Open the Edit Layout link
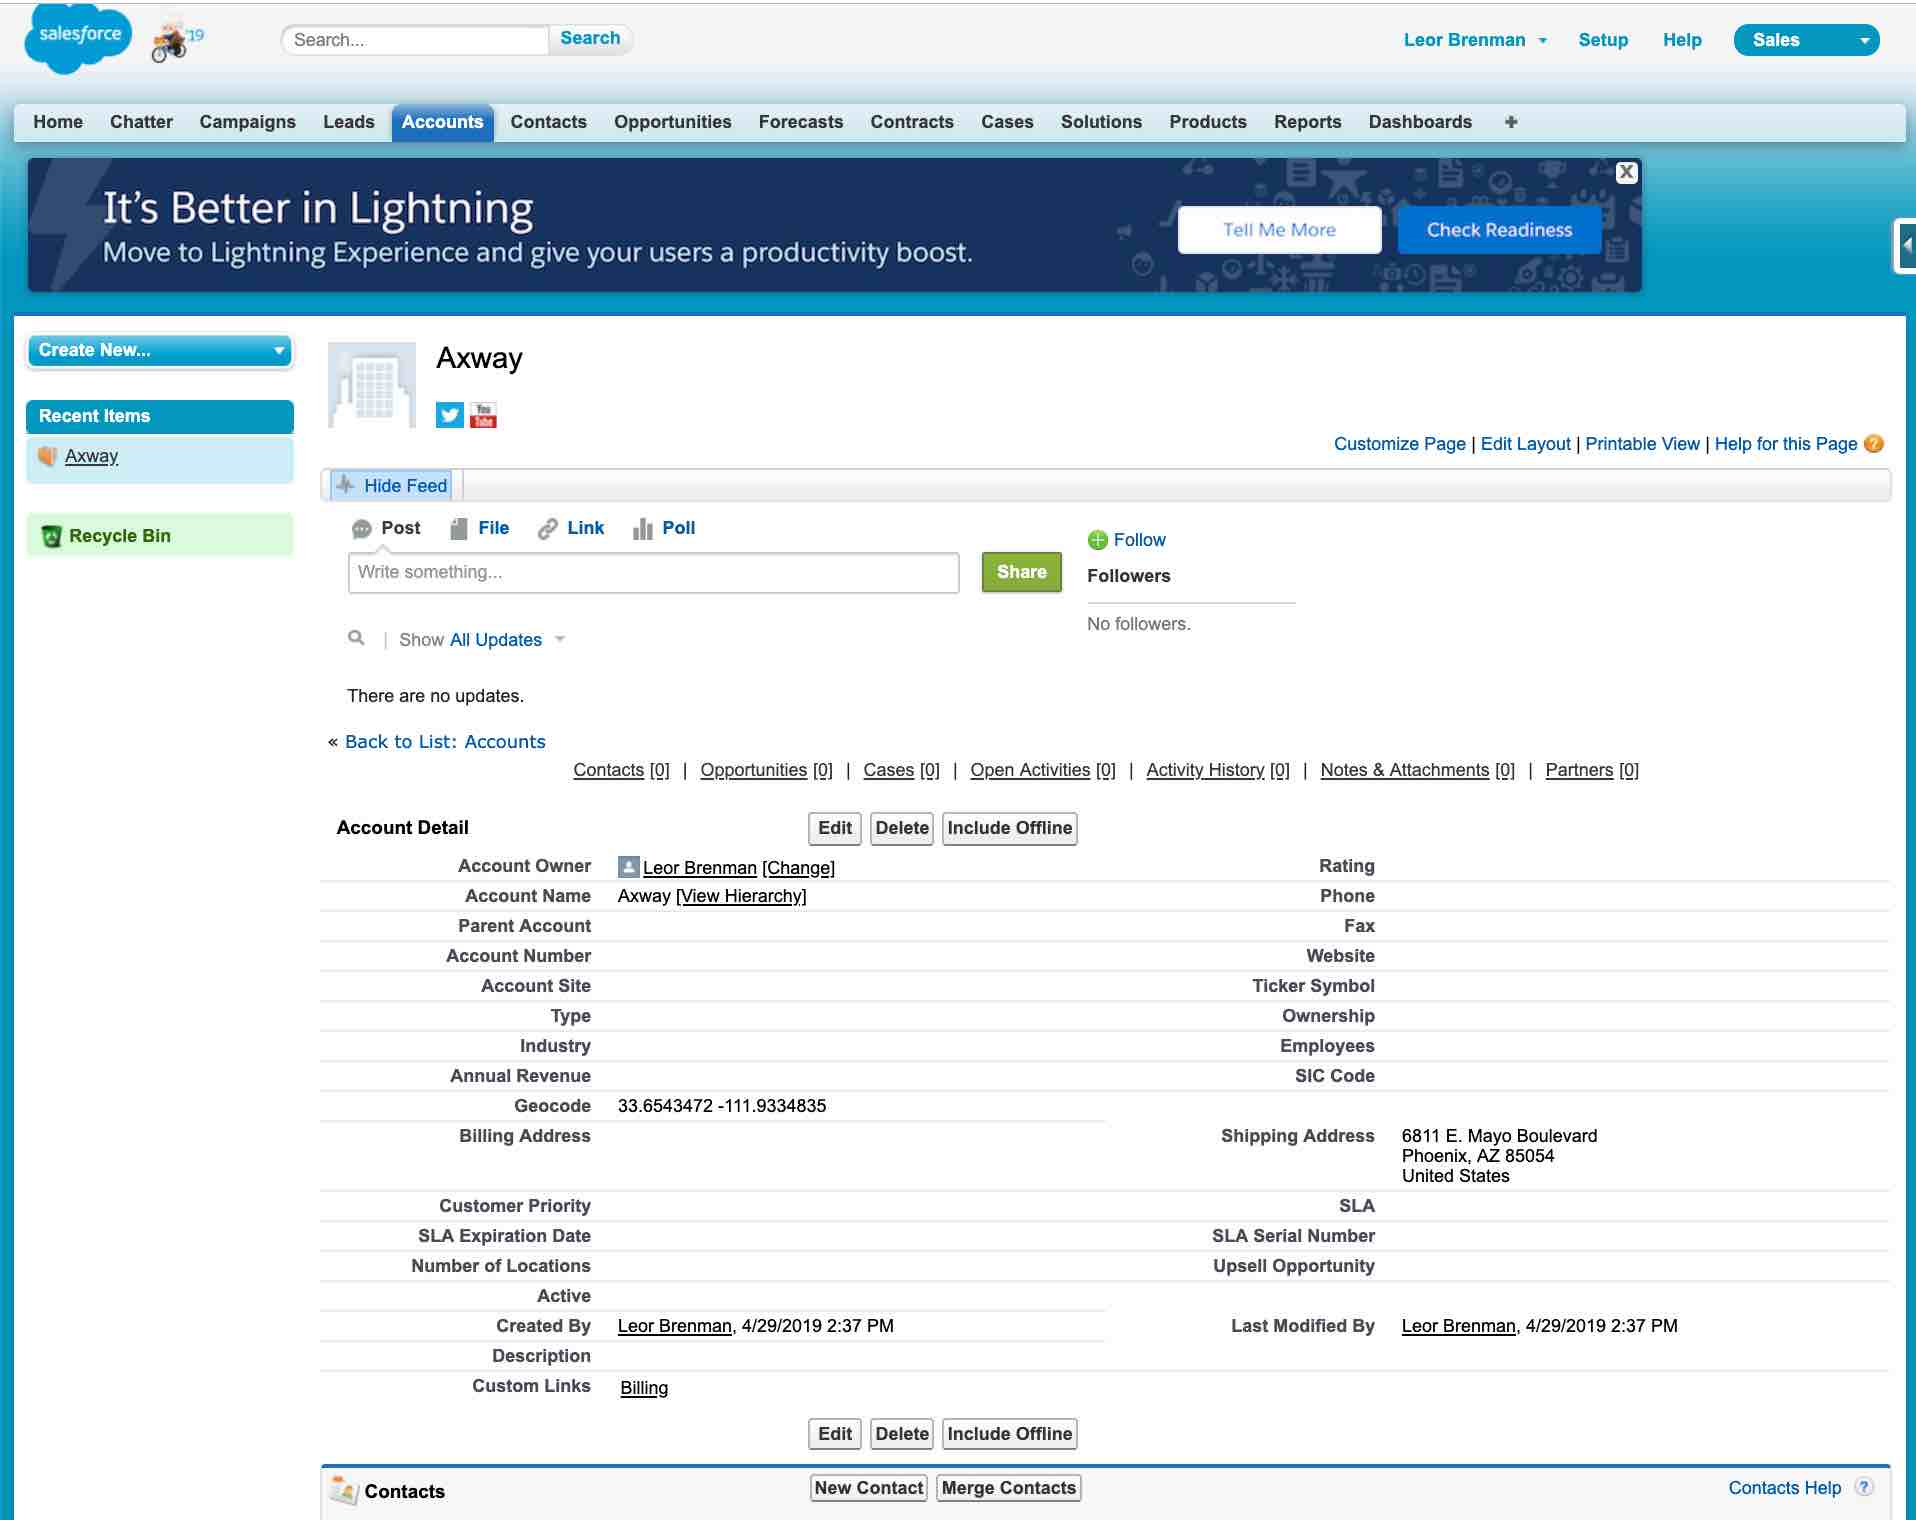 (1525, 444)
